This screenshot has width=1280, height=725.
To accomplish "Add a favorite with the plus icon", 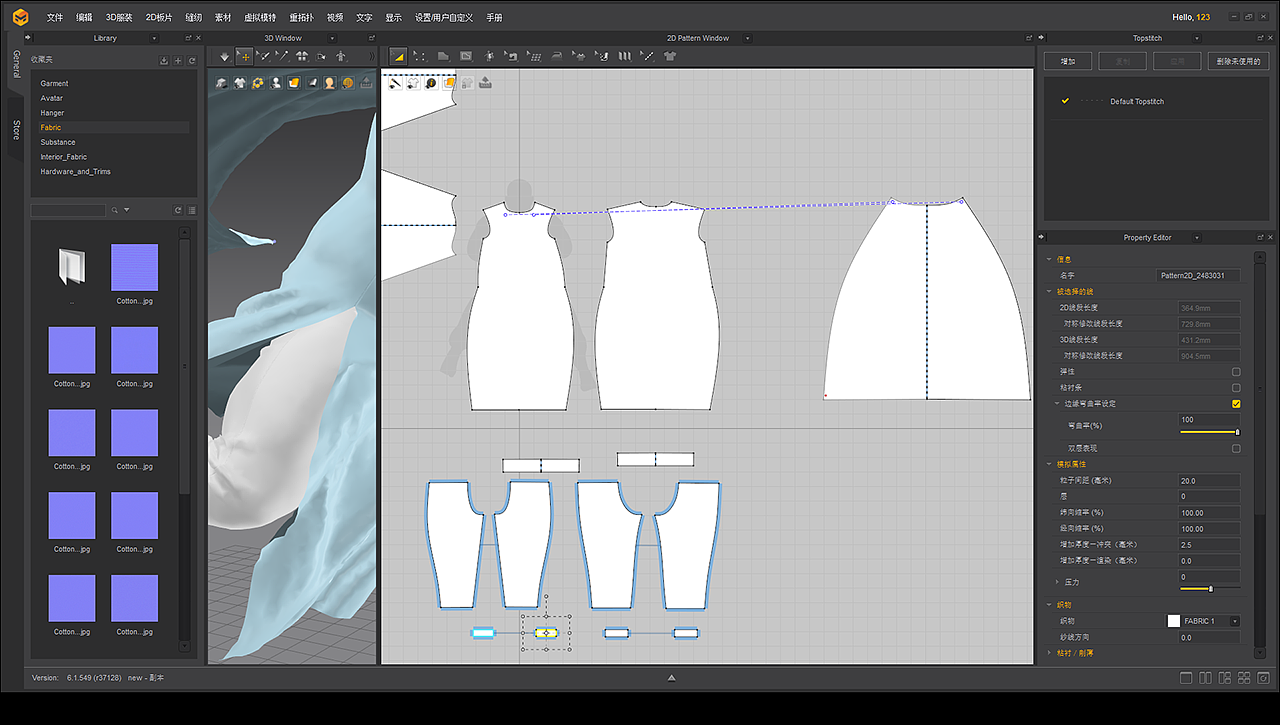I will coord(178,61).
